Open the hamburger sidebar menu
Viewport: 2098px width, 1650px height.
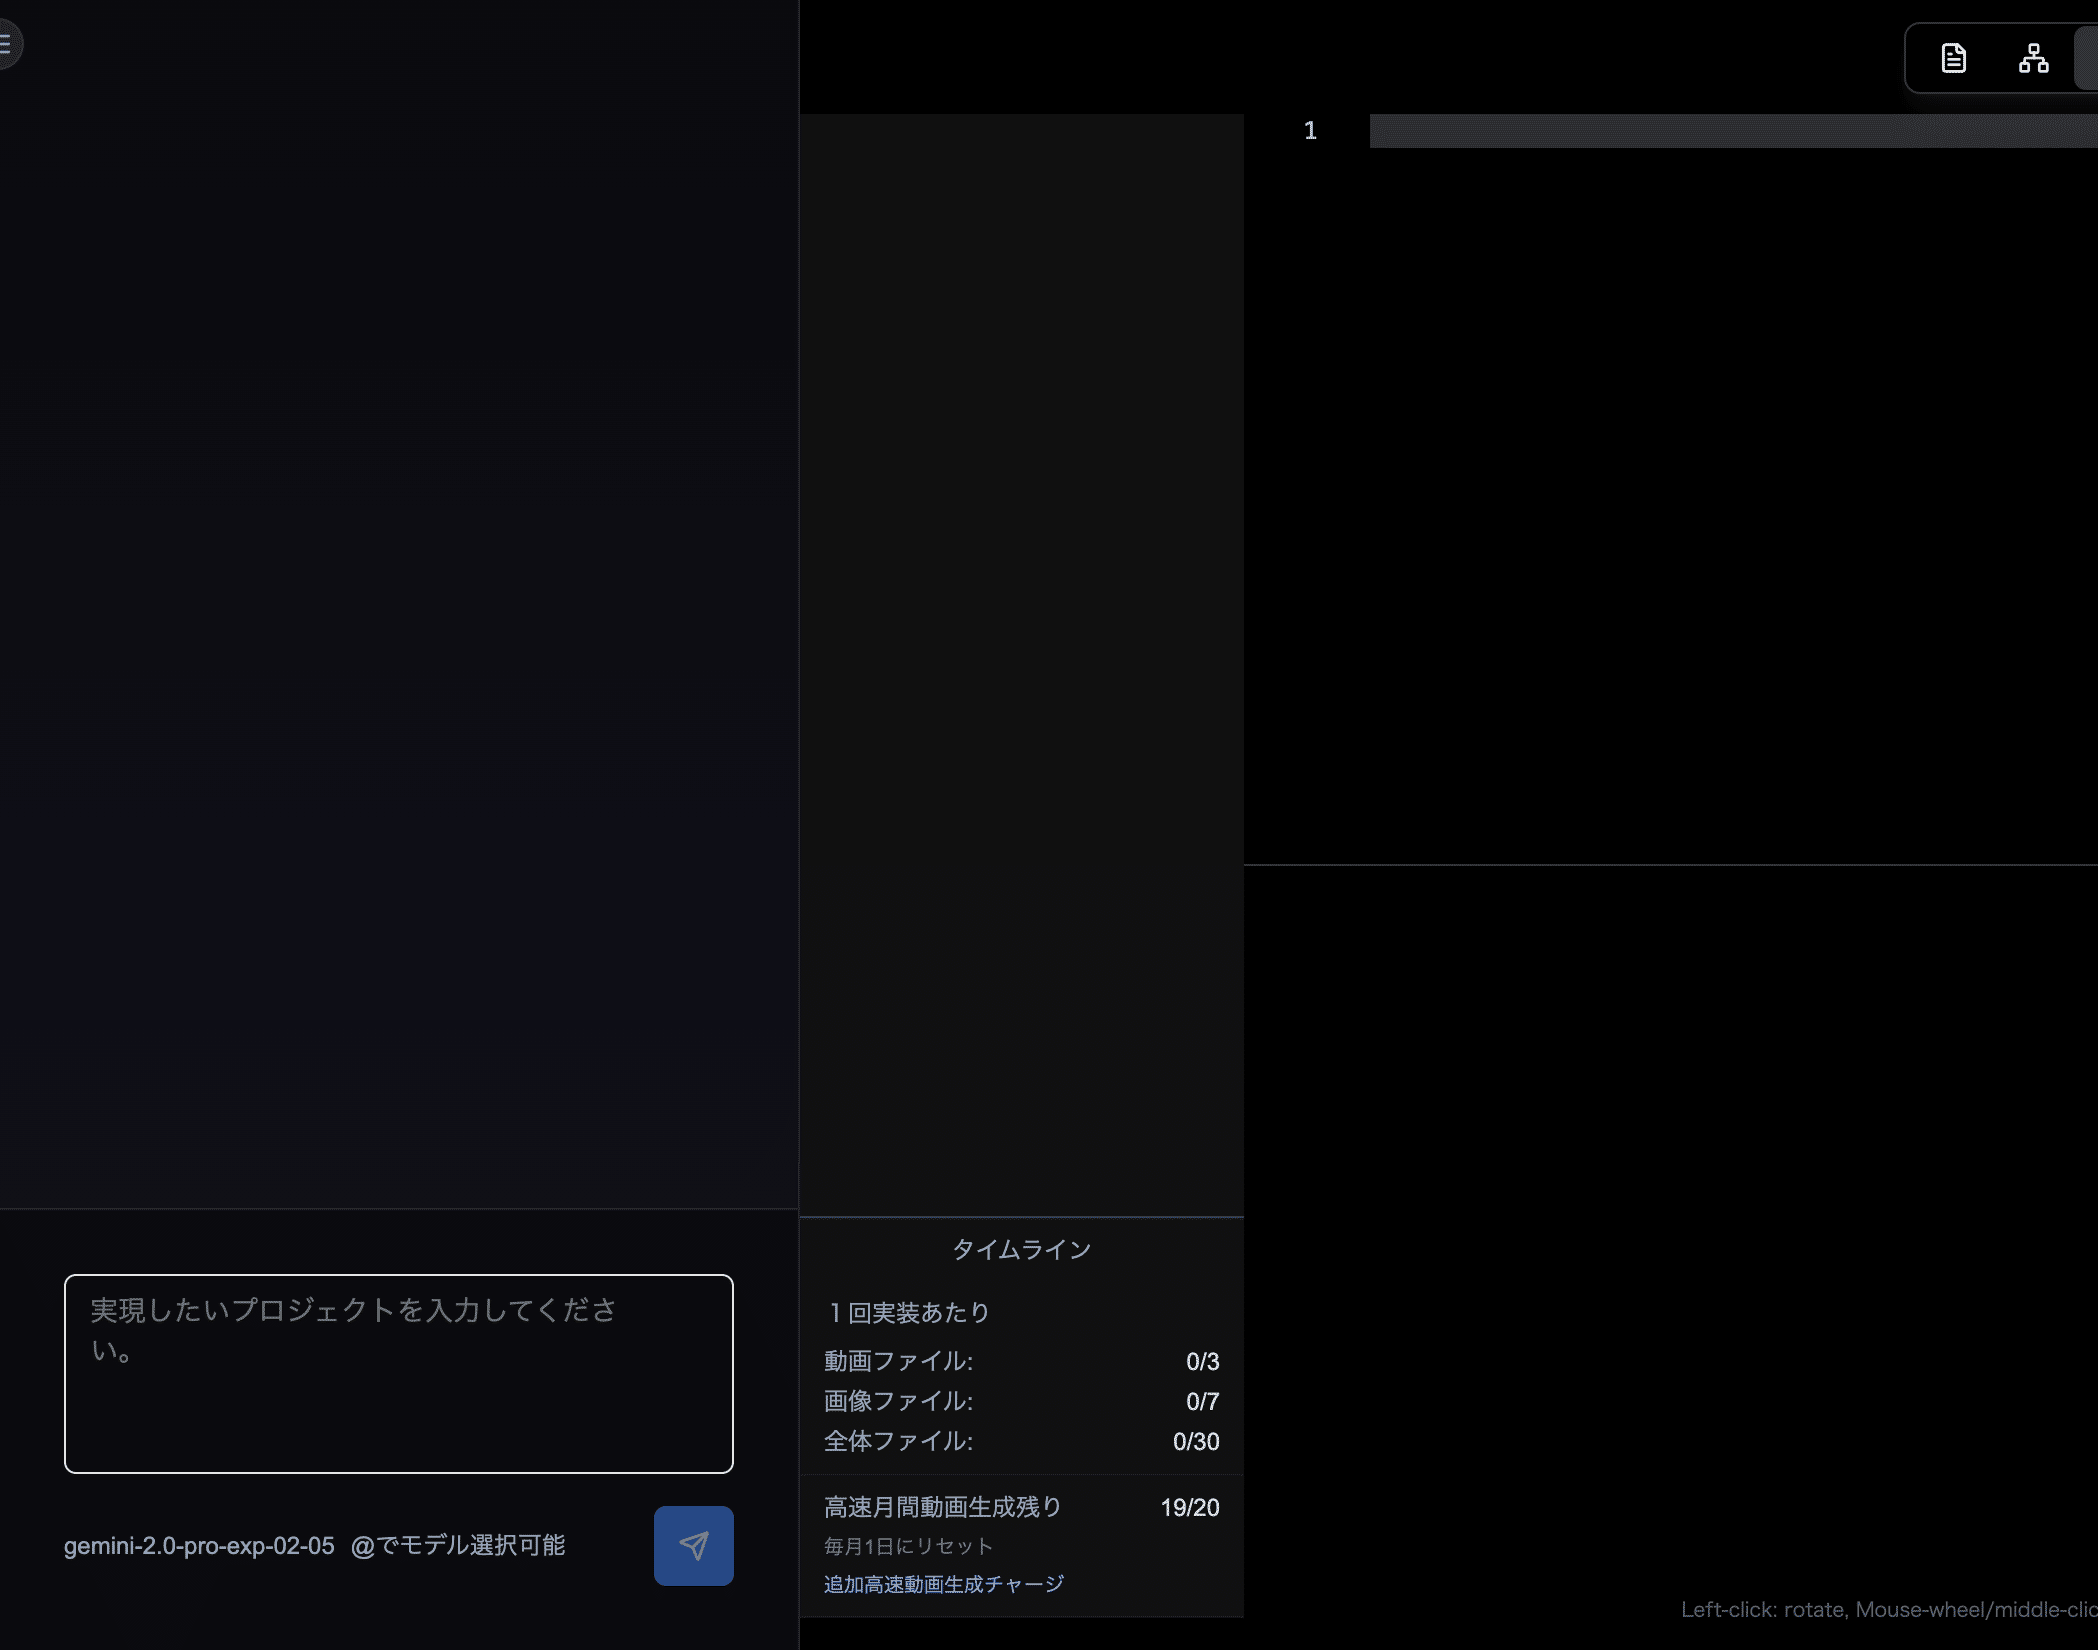7,44
